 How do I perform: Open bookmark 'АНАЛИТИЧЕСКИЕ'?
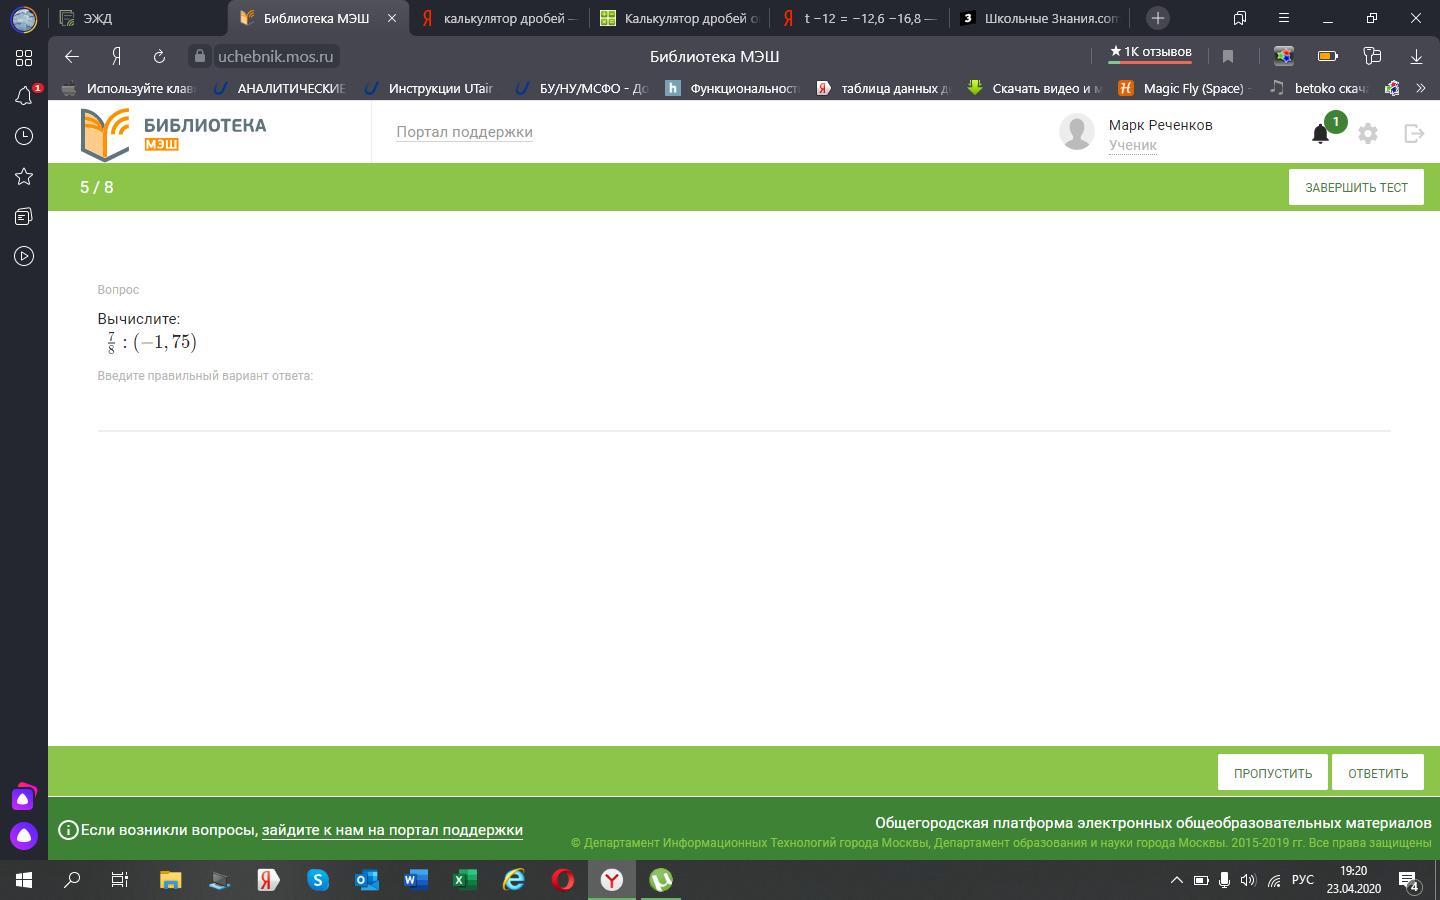click(x=280, y=88)
